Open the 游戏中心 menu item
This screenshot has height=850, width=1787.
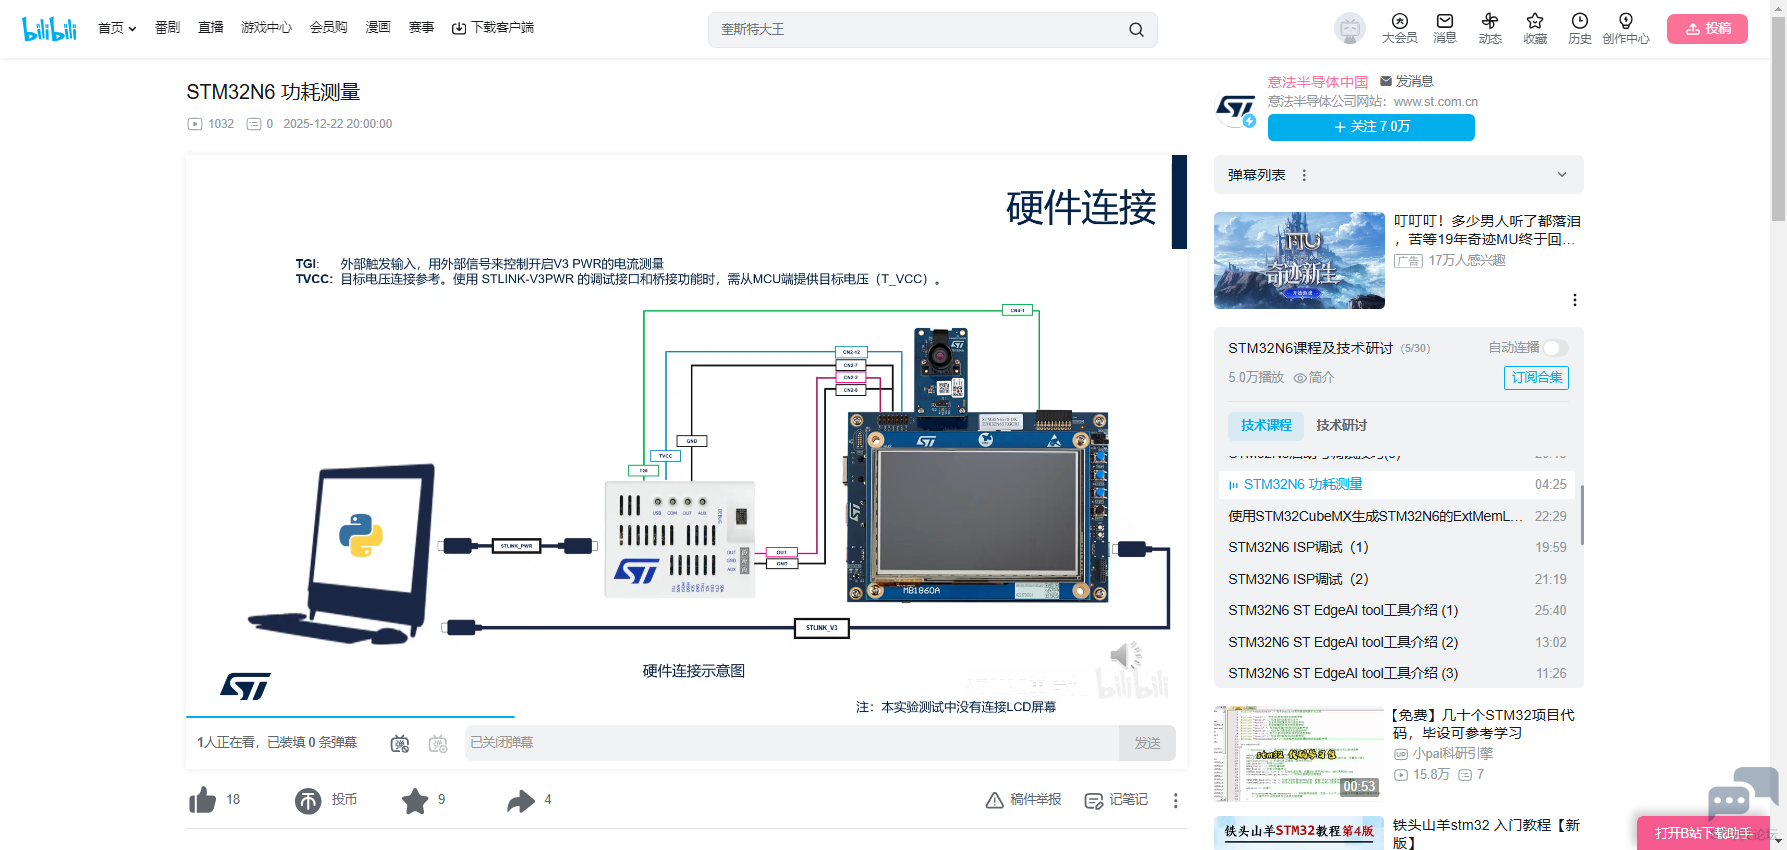(266, 28)
